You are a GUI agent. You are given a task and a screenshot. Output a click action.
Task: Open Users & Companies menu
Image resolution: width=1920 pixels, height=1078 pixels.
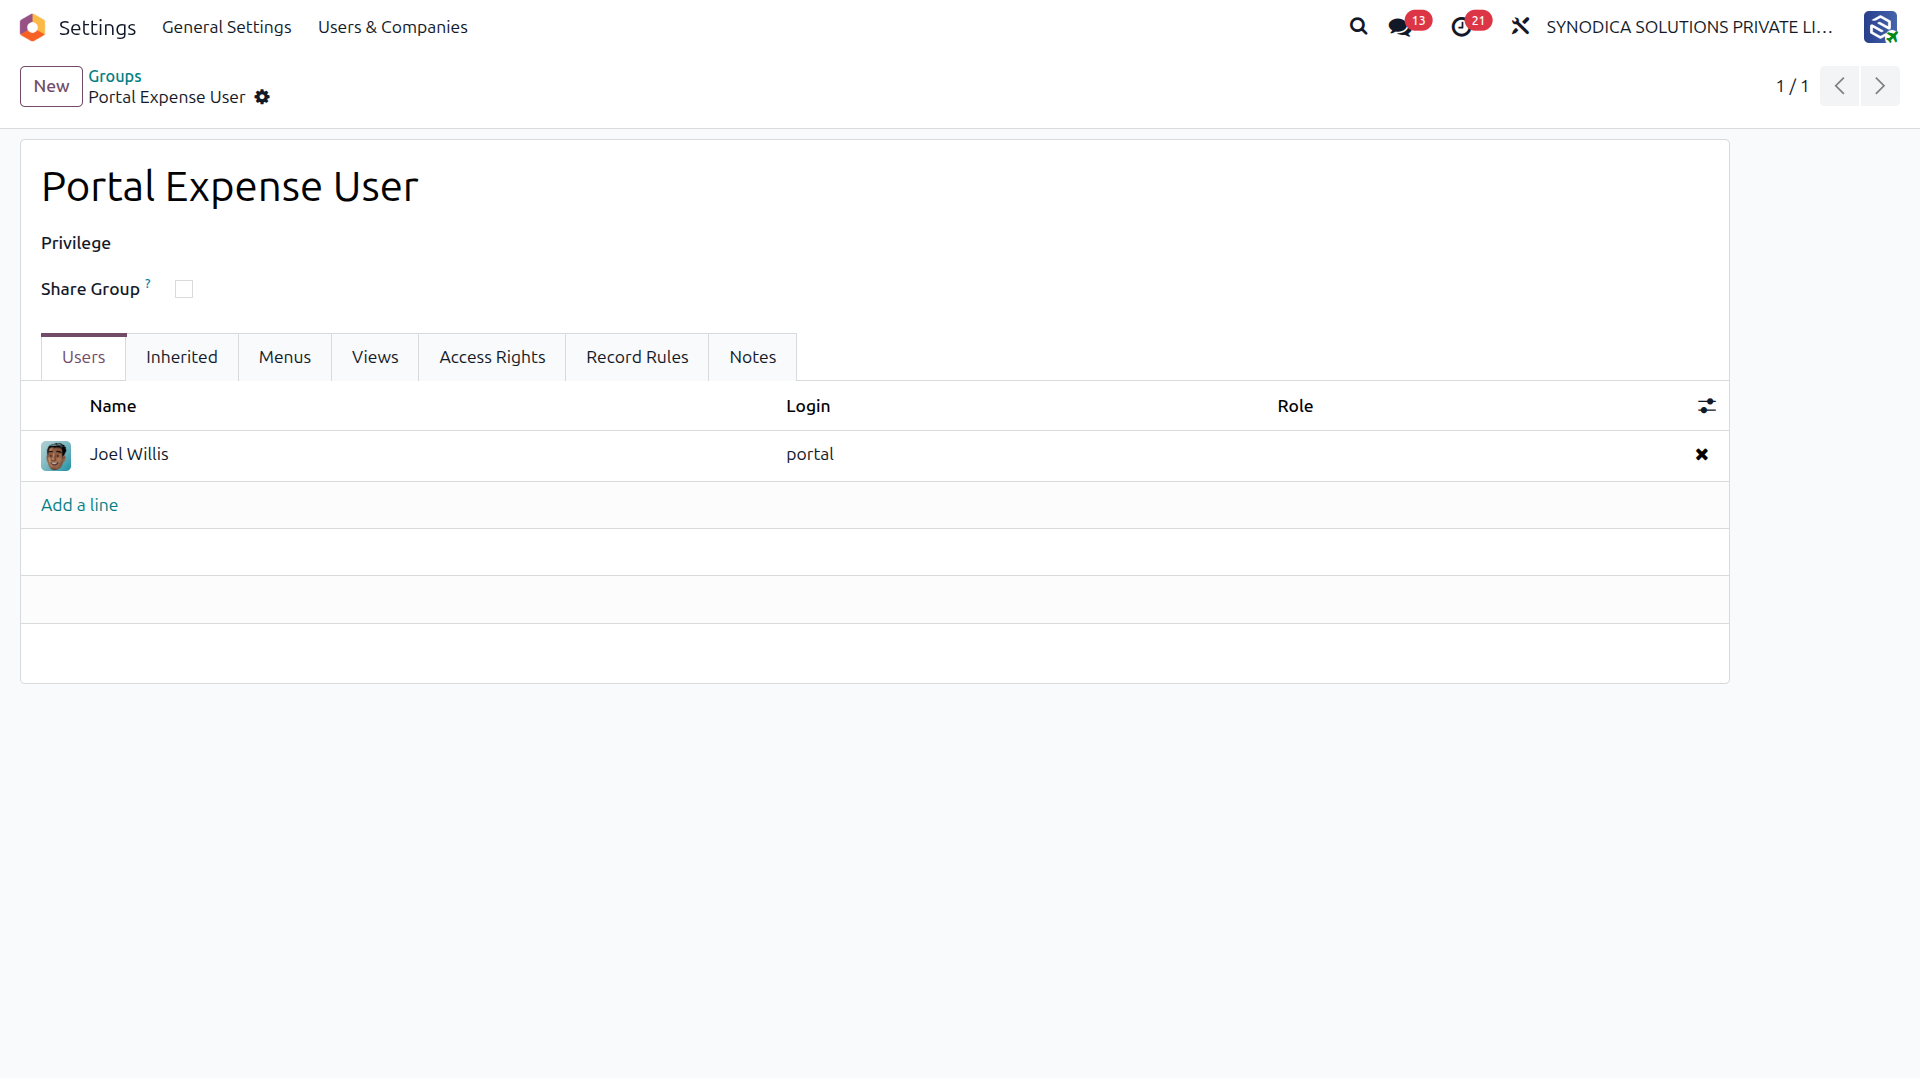click(393, 27)
